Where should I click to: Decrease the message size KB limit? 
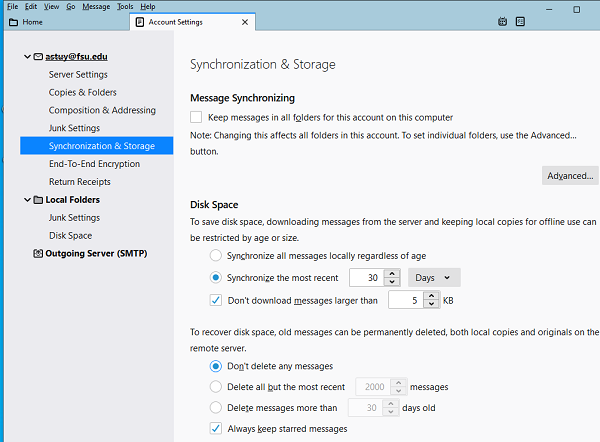tap(432, 304)
